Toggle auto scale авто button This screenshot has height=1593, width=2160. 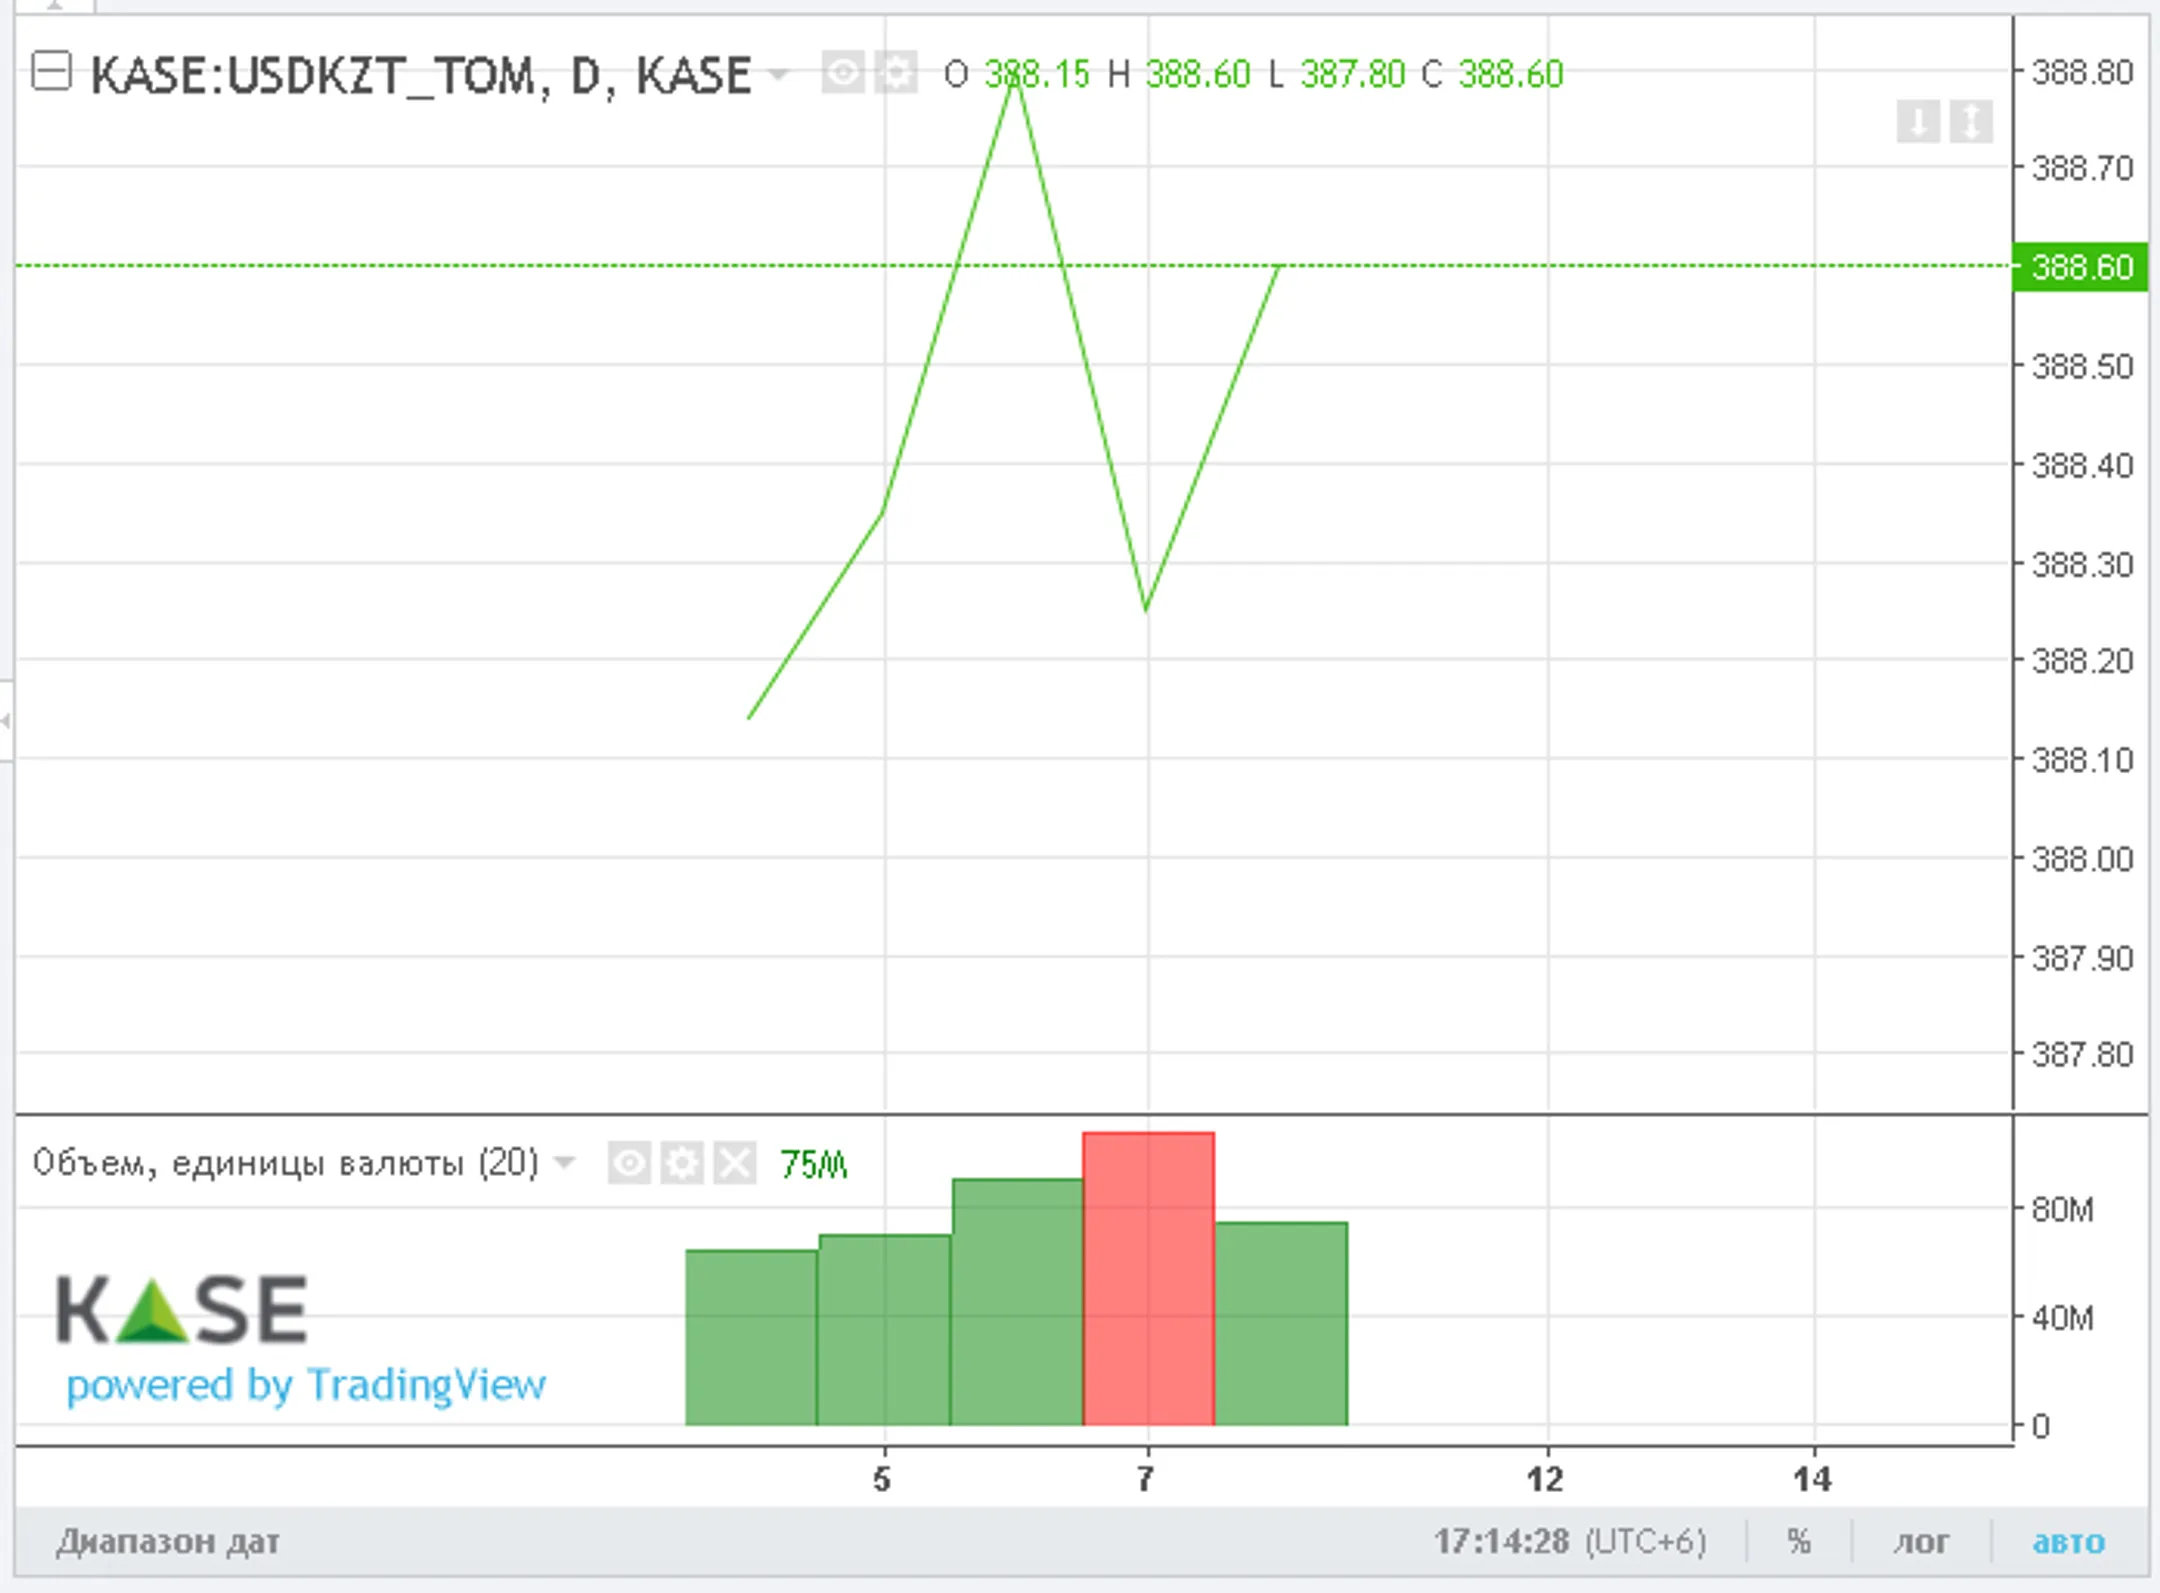(x=2068, y=1541)
